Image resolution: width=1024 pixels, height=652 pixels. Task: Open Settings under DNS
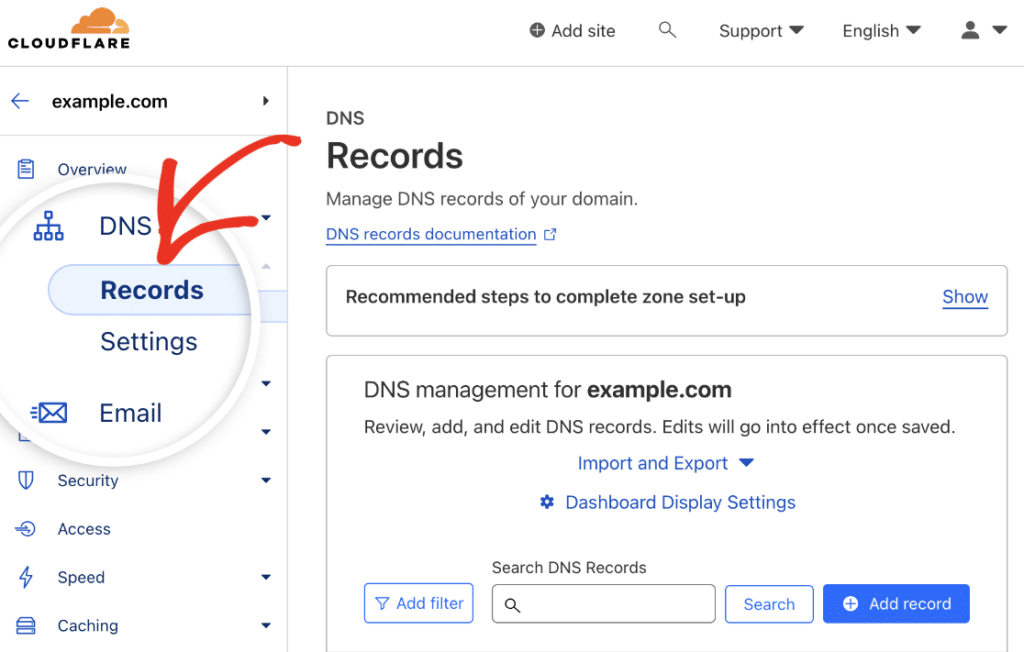[148, 341]
